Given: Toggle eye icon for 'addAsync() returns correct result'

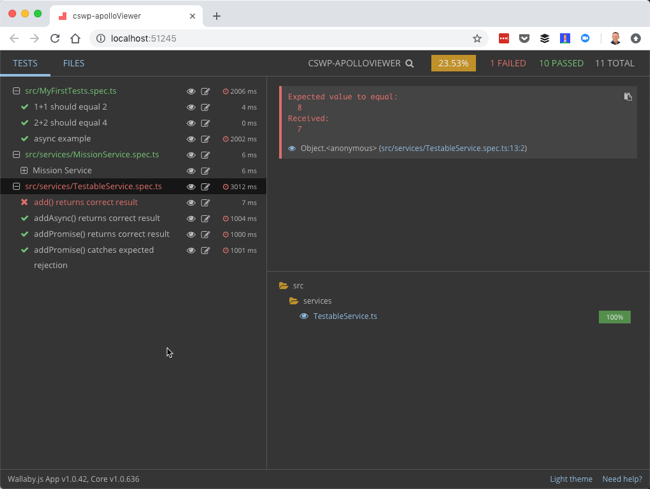Looking at the screenshot, I should point(191,218).
